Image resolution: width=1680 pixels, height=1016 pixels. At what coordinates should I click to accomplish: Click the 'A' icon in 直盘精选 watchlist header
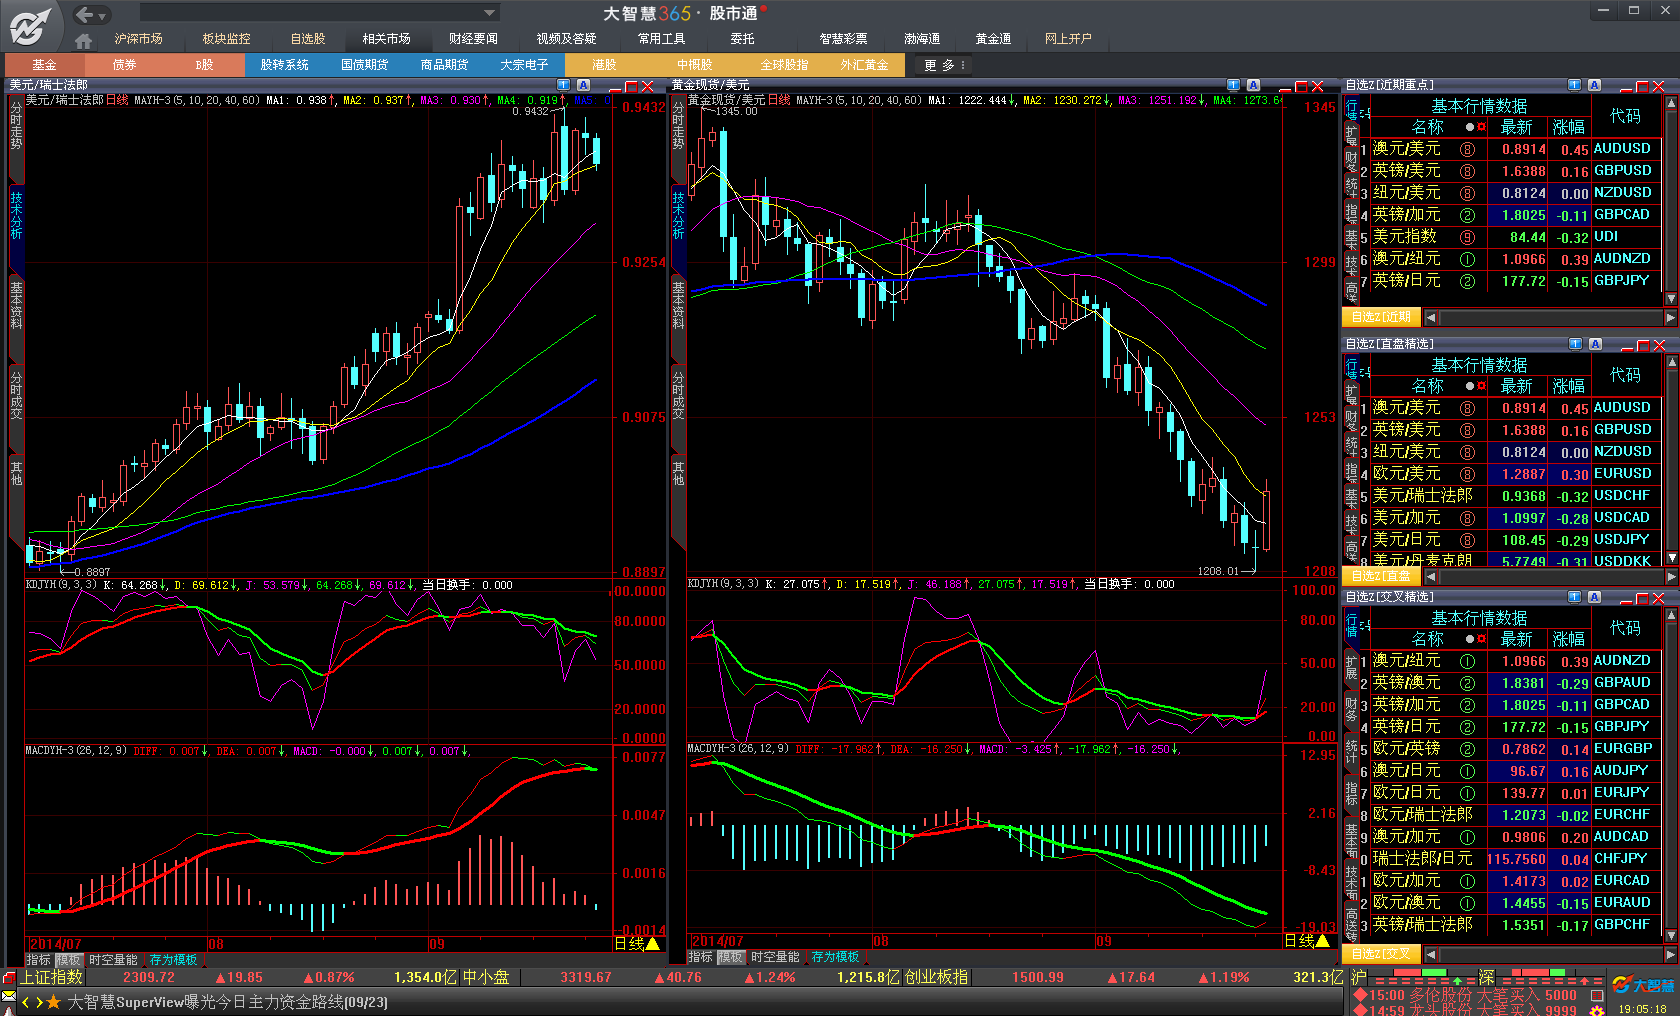[x=1595, y=344]
